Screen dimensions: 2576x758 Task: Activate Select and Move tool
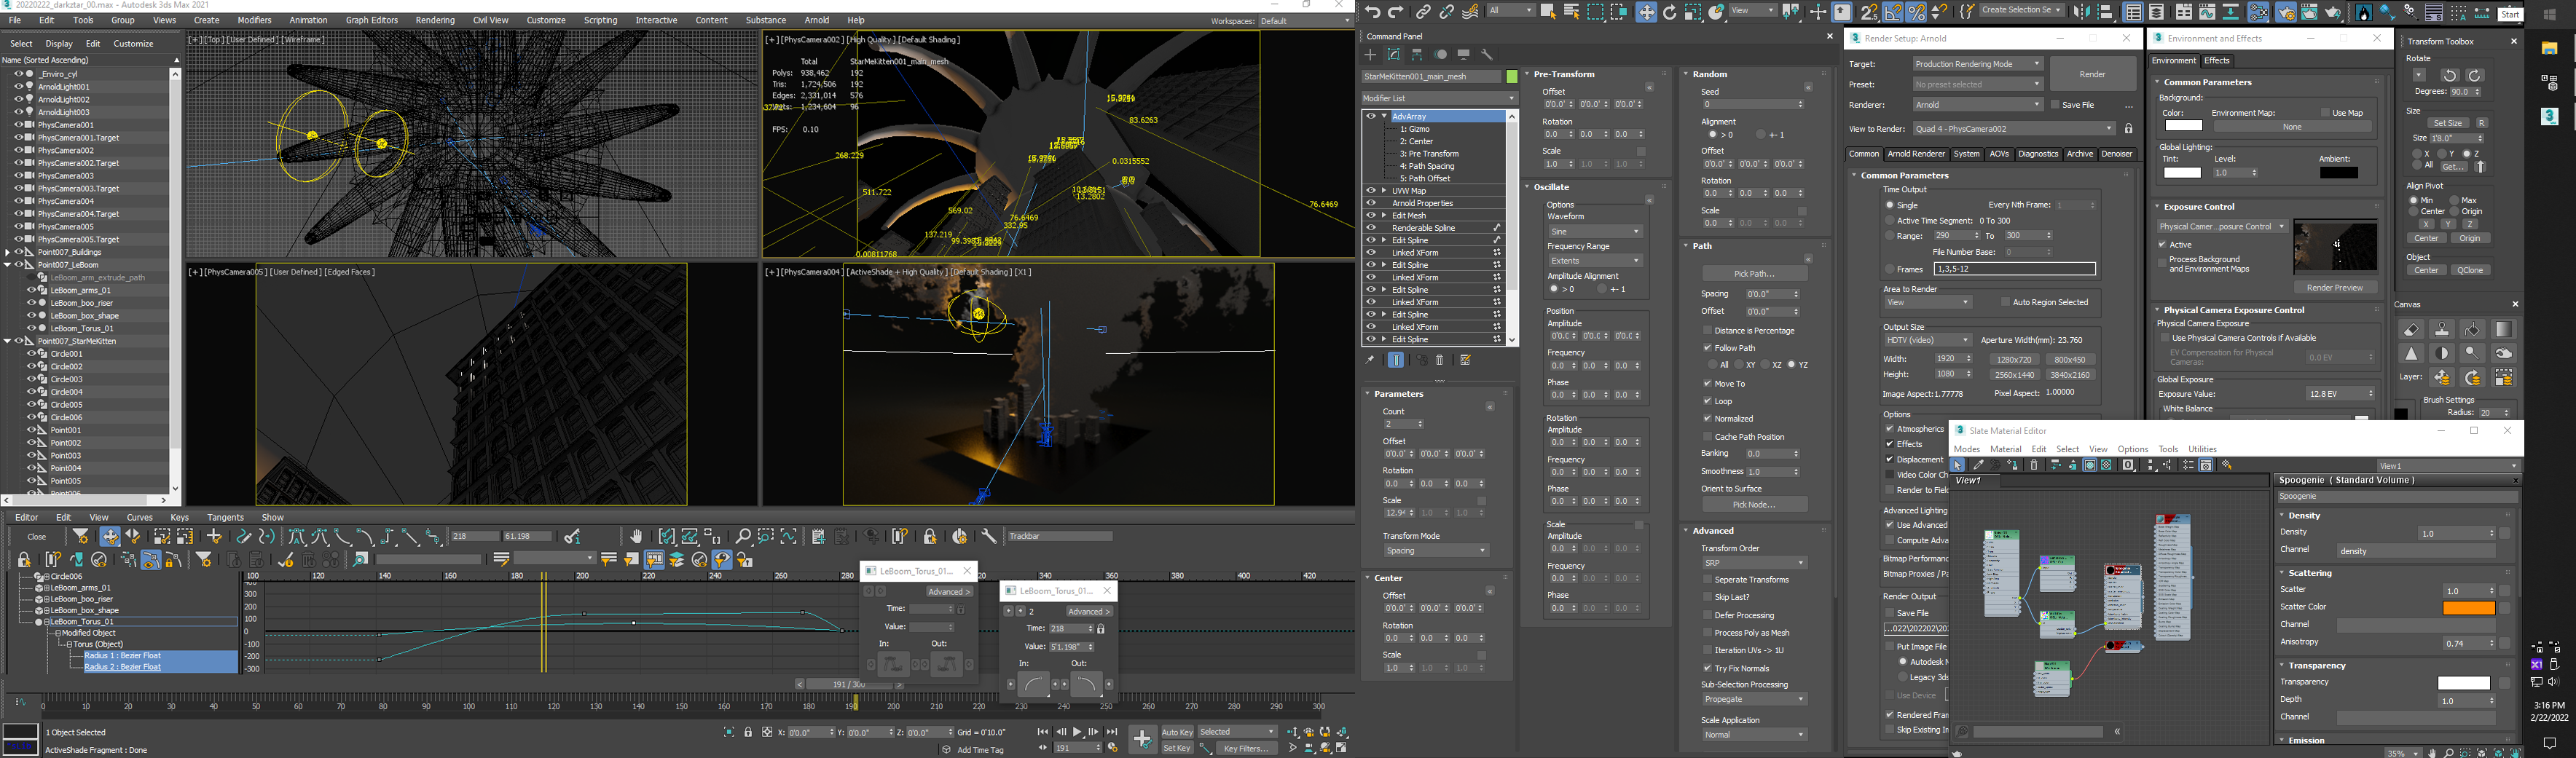tap(1647, 12)
